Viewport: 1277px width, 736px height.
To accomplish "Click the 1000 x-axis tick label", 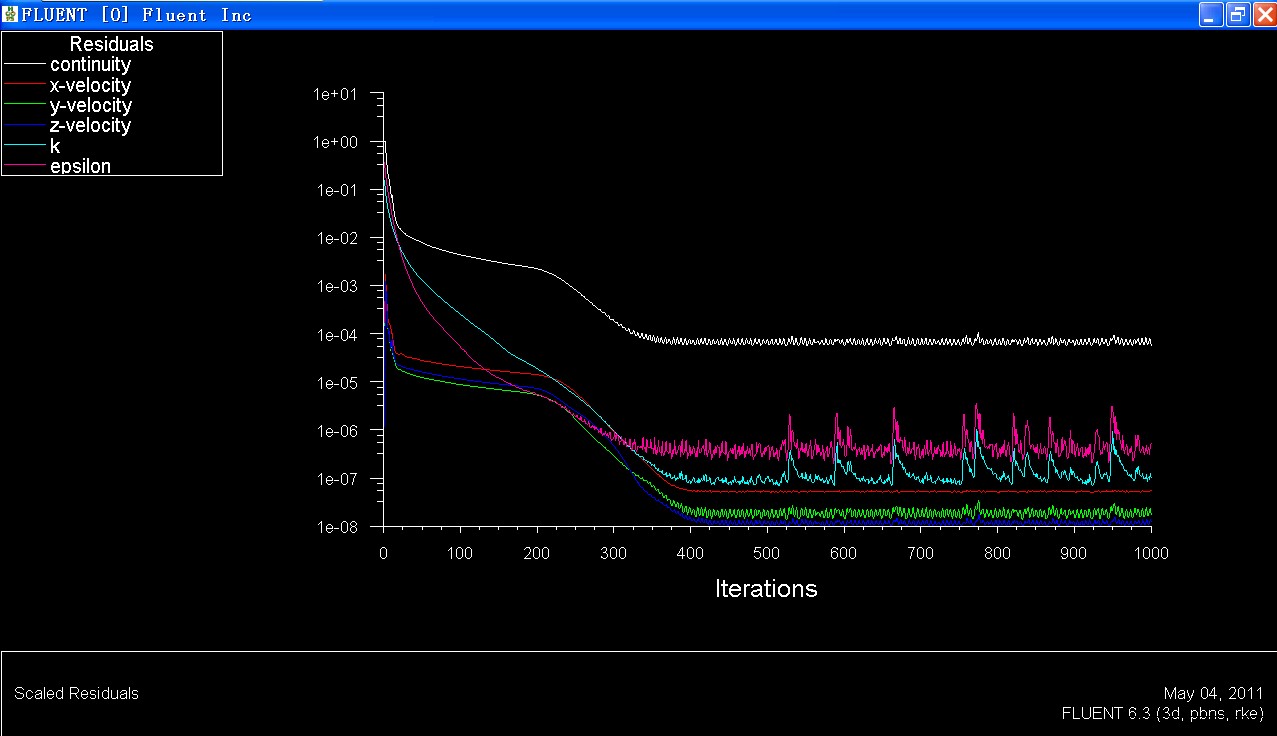I will (1150, 553).
